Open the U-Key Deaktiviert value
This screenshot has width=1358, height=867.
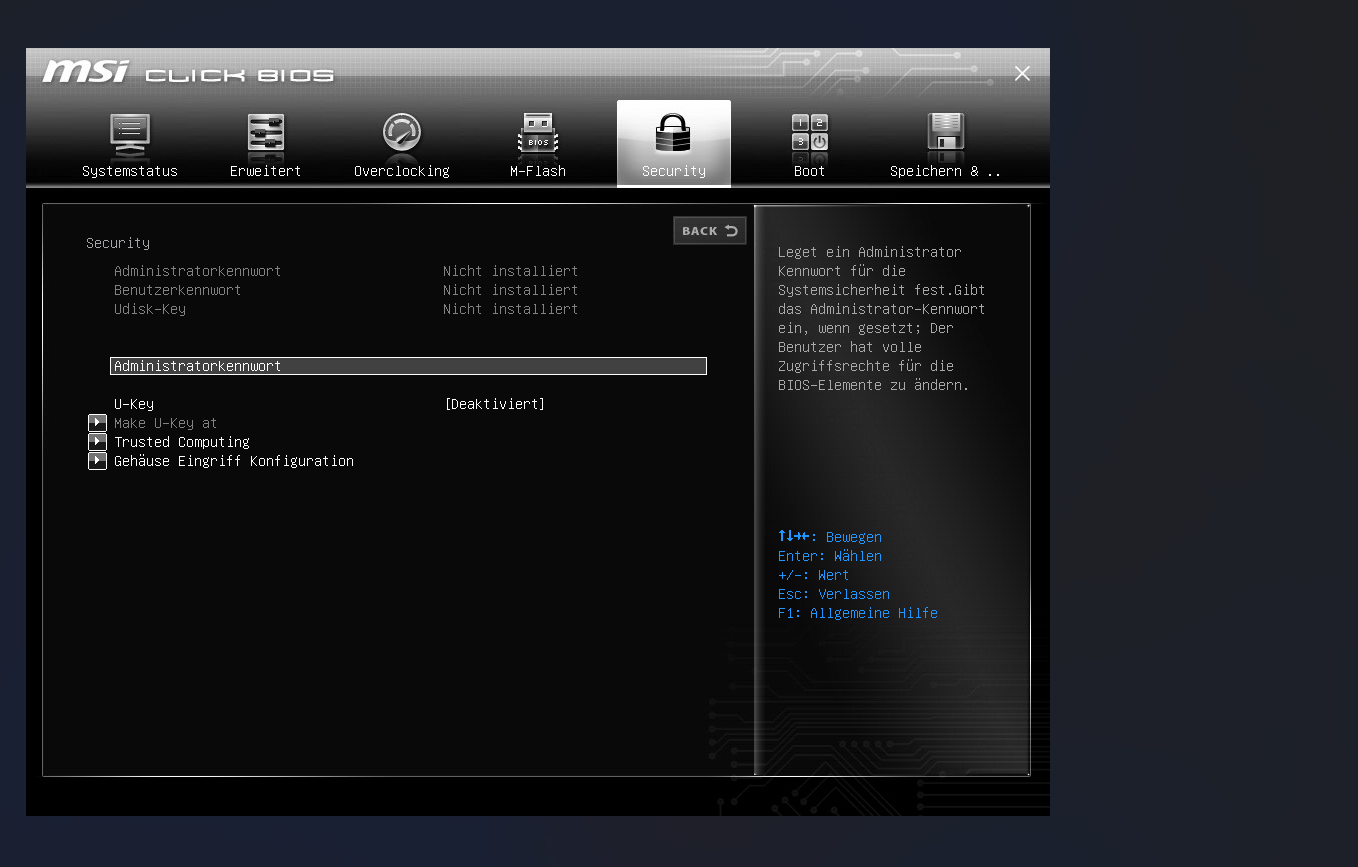(x=495, y=404)
